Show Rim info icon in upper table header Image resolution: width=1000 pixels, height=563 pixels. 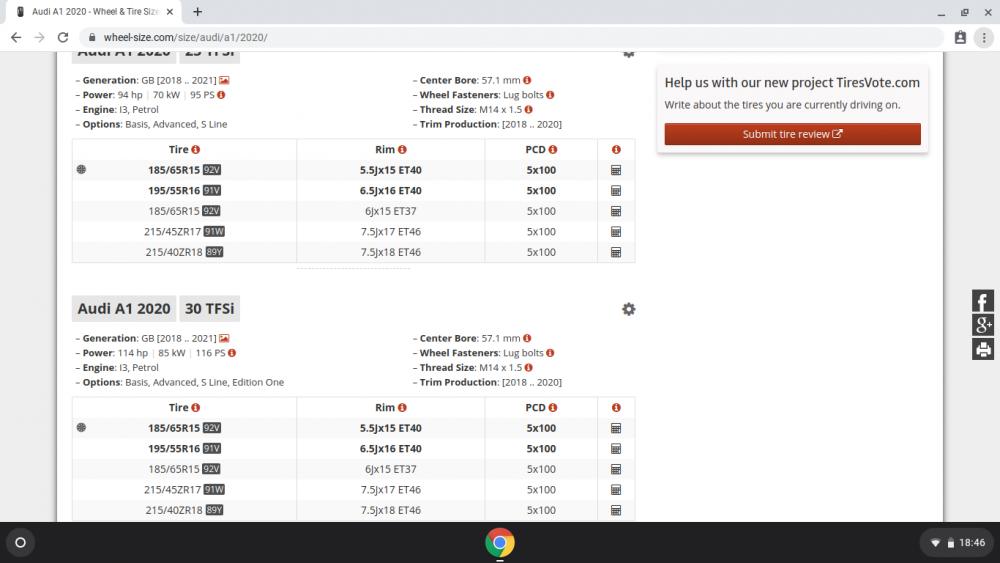coord(402,149)
